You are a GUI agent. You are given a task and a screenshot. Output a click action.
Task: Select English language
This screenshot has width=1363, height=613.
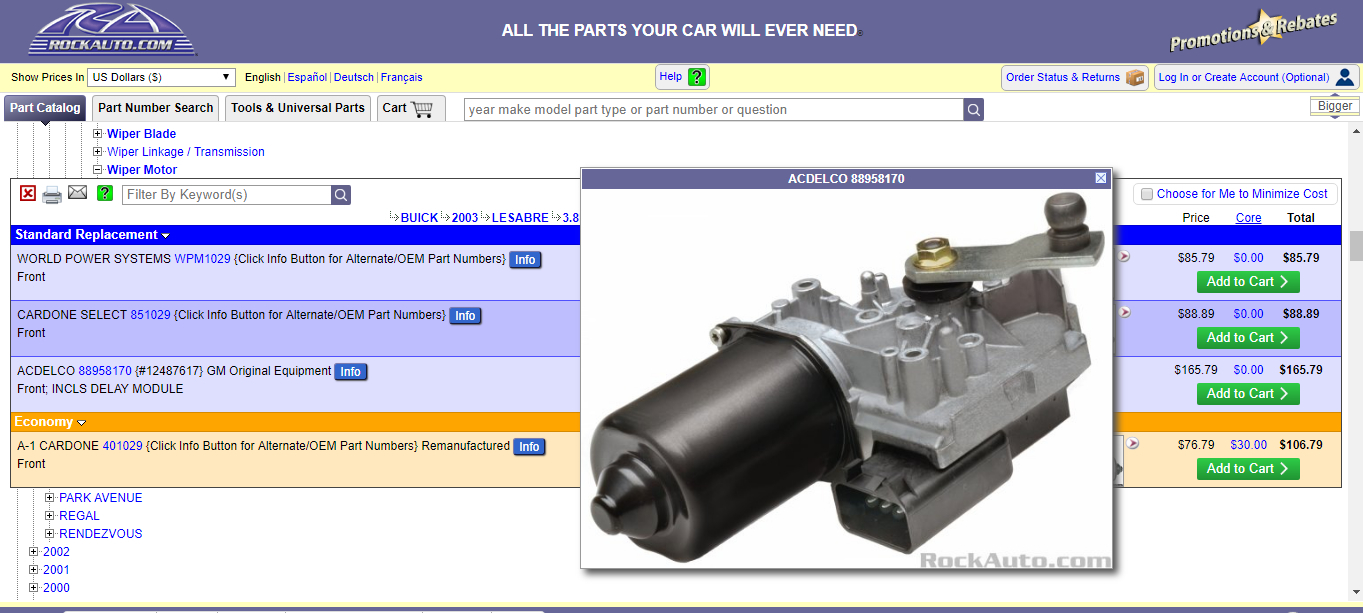(x=263, y=77)
